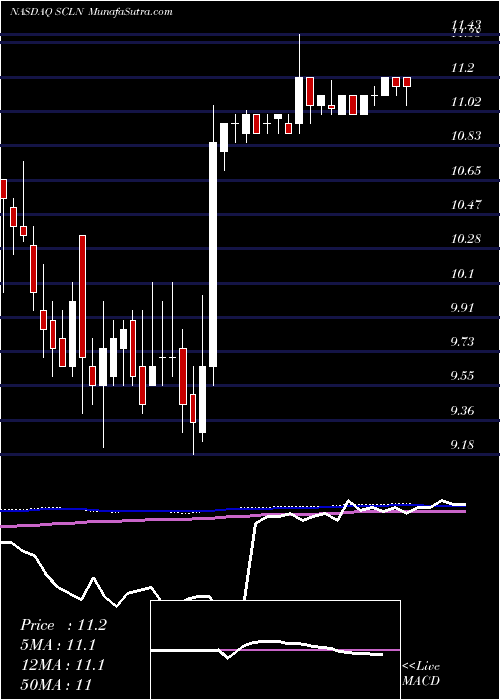Screen dimensions: 500x700
Task: Click the '<<Live MACD' label
Action: click(x=421, y=673)
